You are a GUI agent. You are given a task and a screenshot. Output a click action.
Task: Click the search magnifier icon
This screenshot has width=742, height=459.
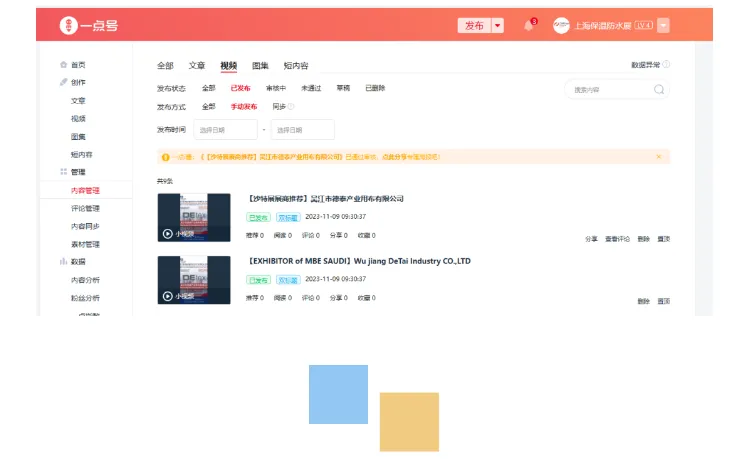pyautogui.click(x=659, y=89)
